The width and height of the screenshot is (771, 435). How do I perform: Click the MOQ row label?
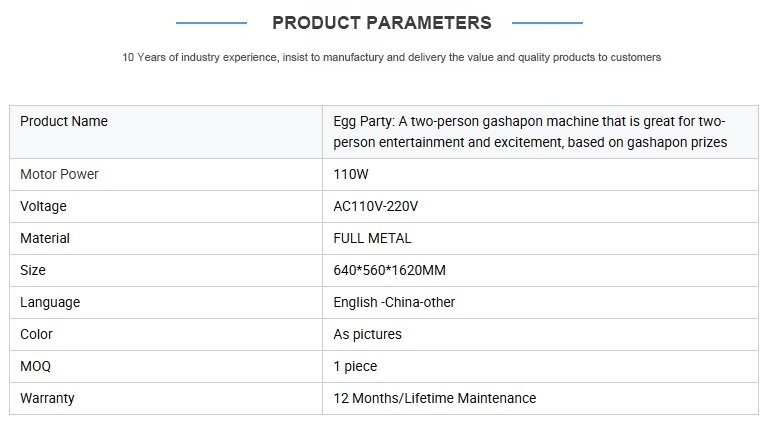[x=35, y=366]
